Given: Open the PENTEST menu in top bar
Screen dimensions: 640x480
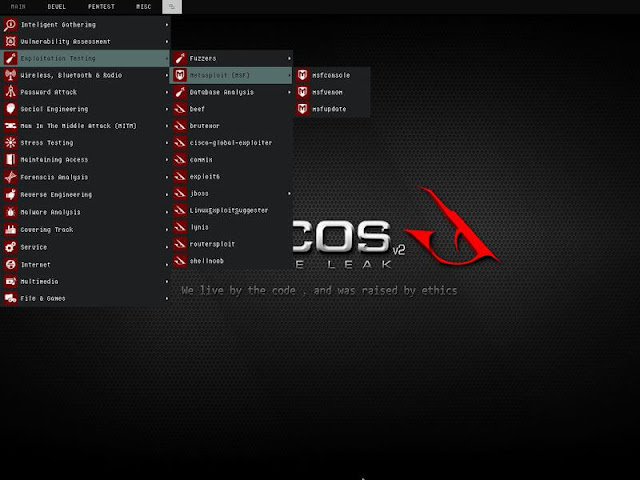Looking at the screenshot, I should coord(101,7).
